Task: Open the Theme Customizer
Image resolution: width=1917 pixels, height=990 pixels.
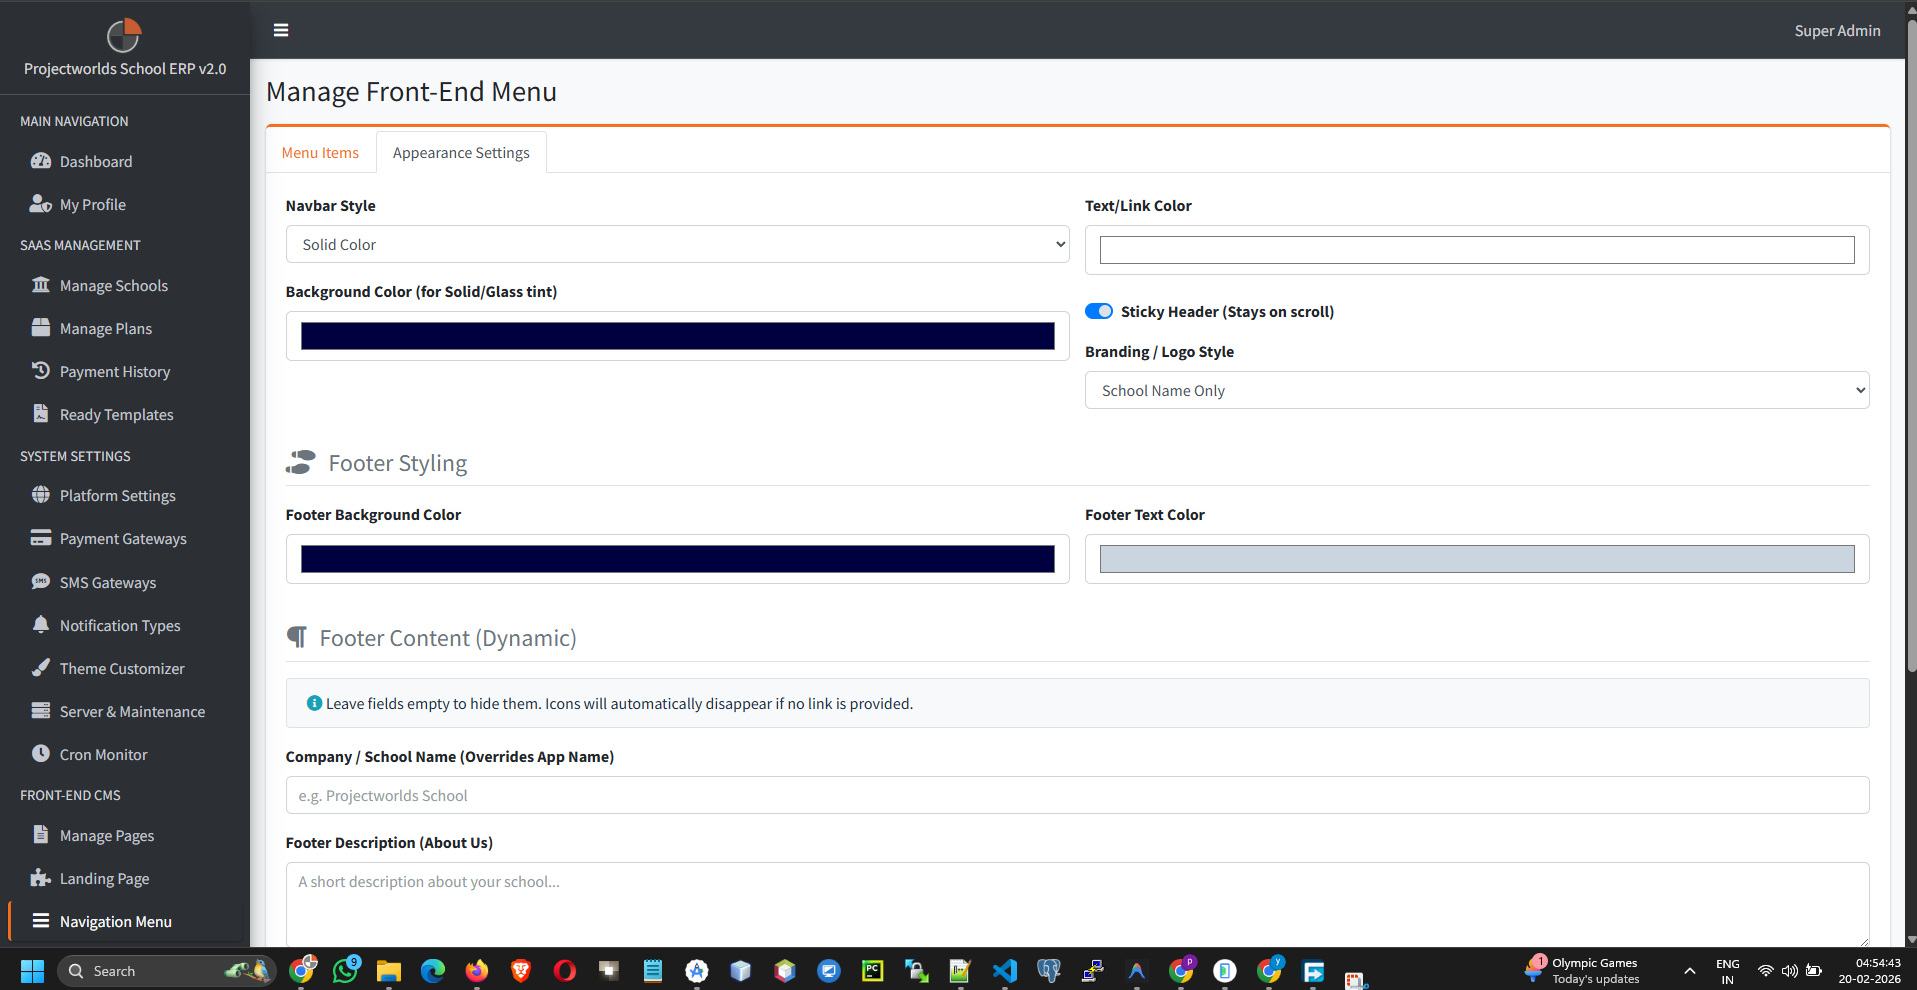Action: tap(121, 668)
